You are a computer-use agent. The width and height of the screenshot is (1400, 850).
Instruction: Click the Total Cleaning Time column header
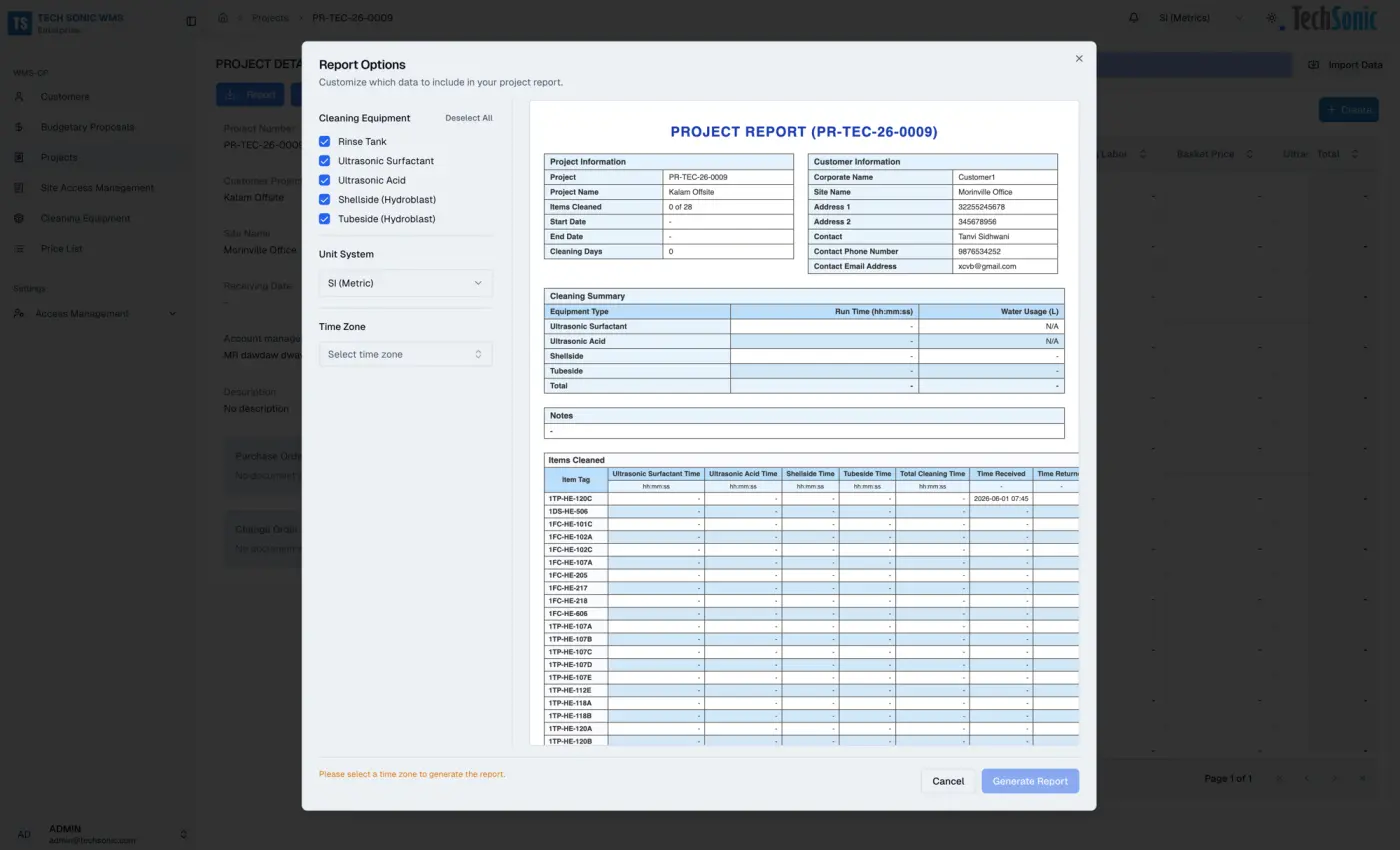932,474
